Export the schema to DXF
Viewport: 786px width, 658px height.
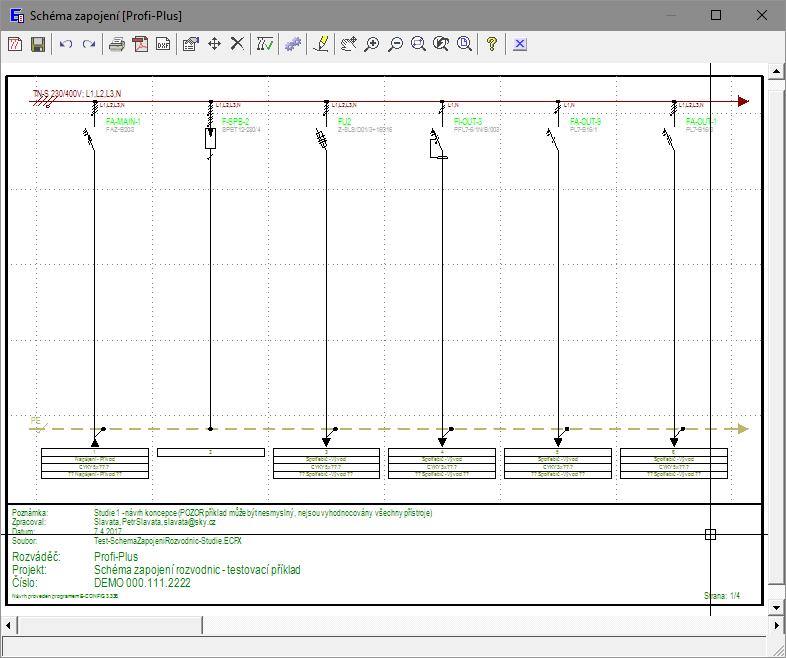(163, 44)
